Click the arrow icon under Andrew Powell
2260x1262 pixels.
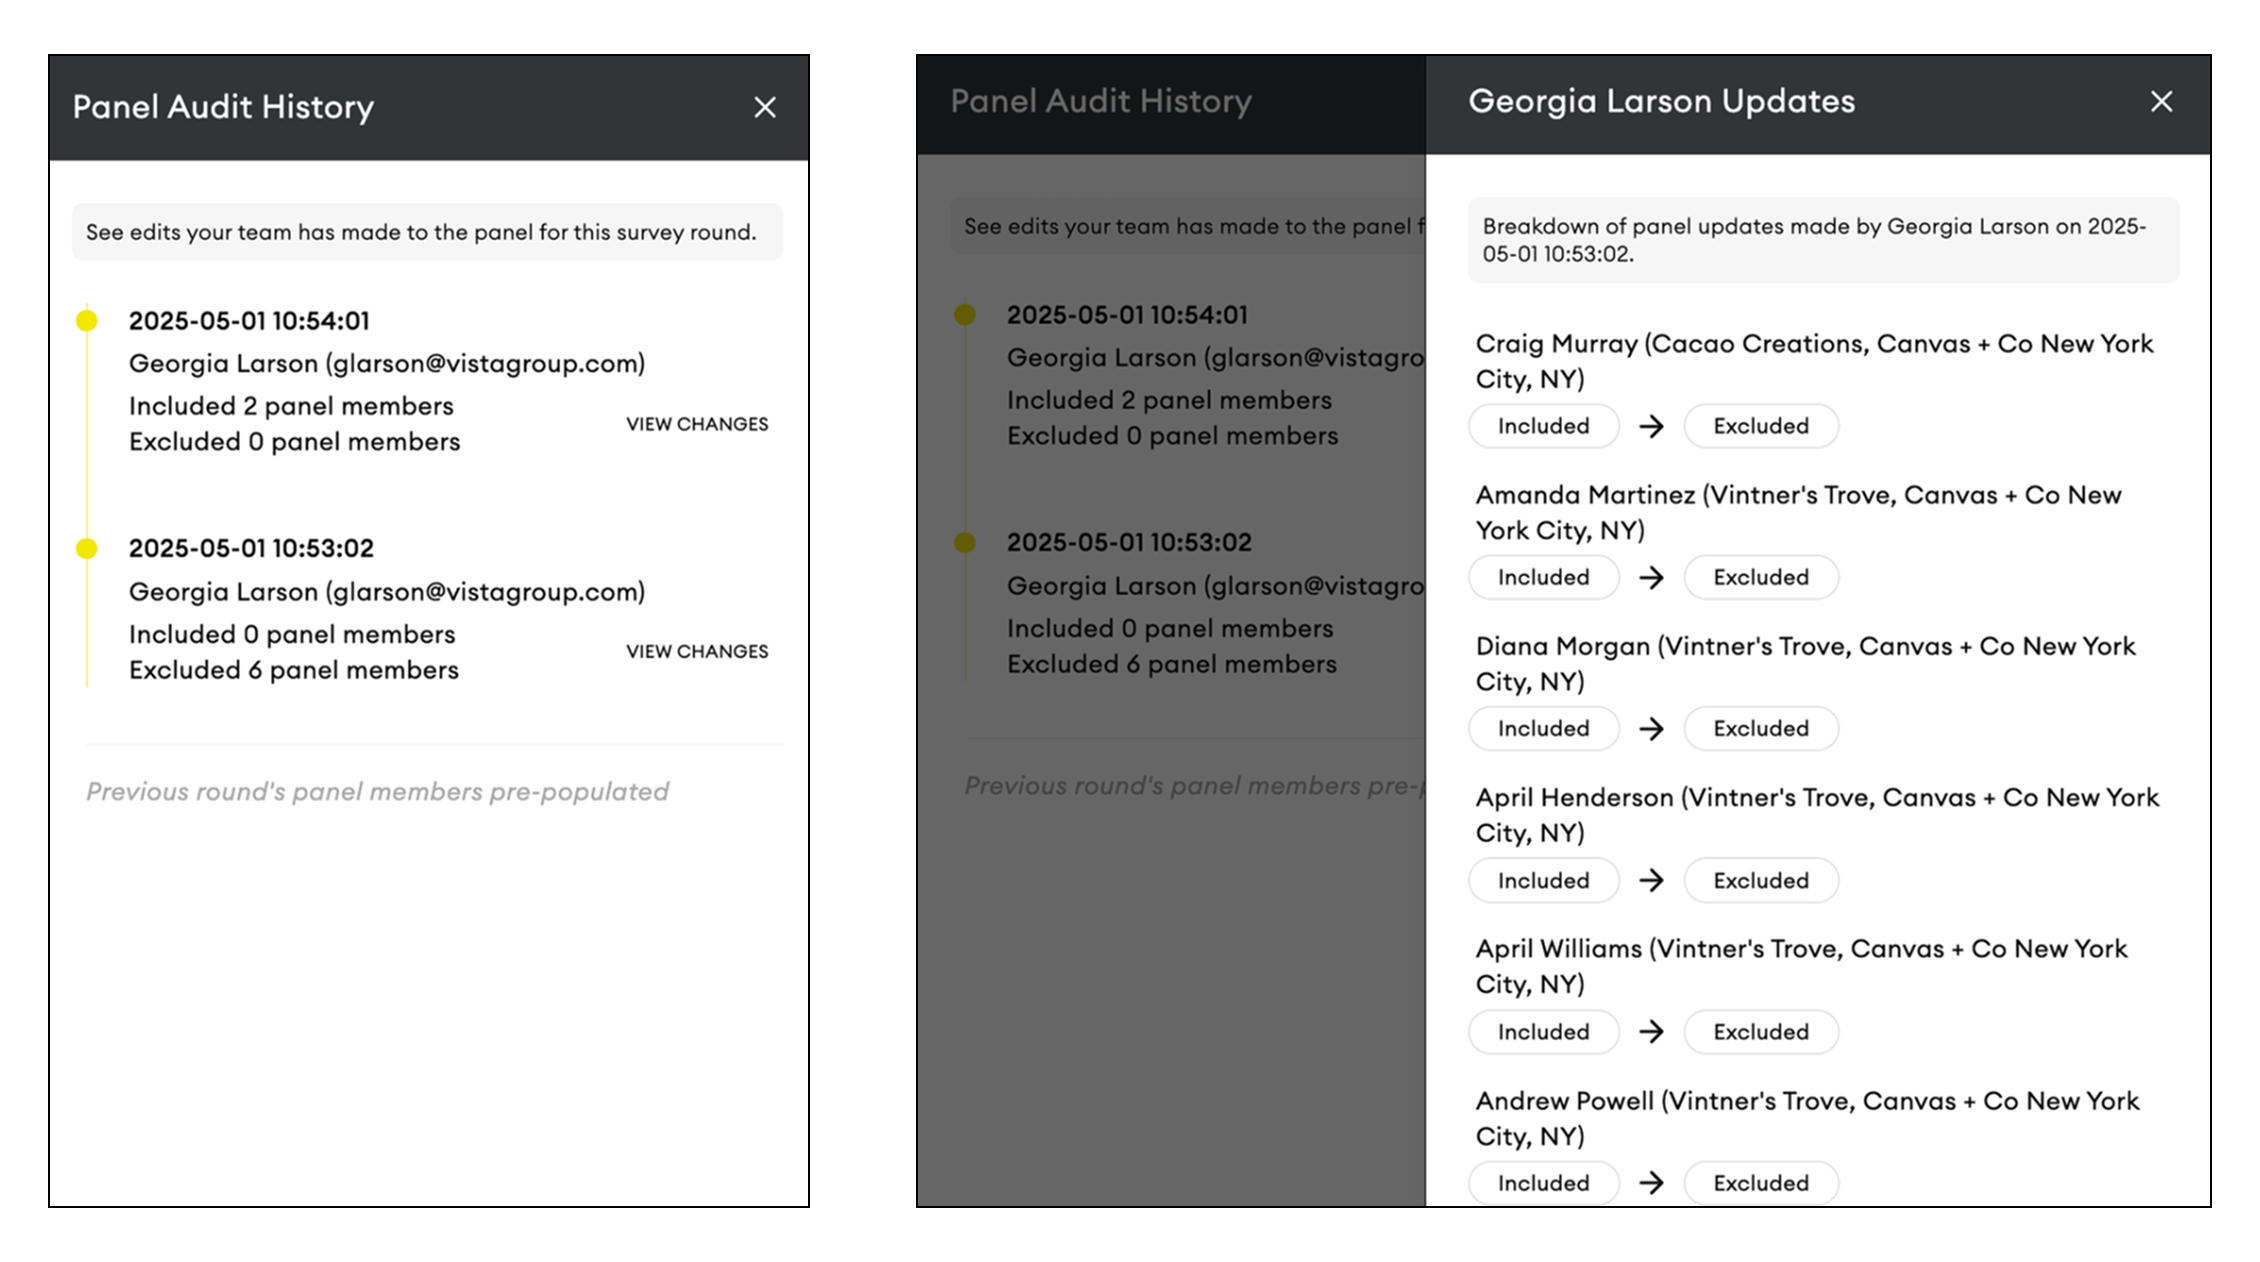click(x=1651, y=1183)
